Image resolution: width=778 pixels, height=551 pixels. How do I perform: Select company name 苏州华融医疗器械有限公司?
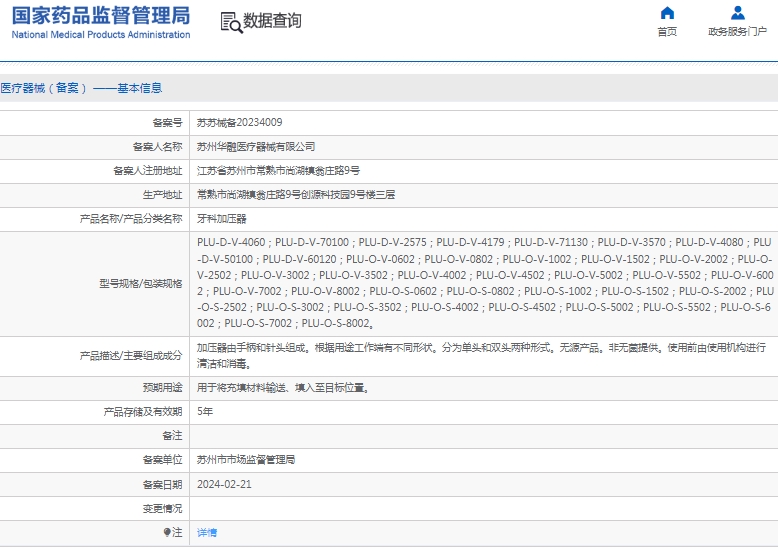tap(256, 147)
